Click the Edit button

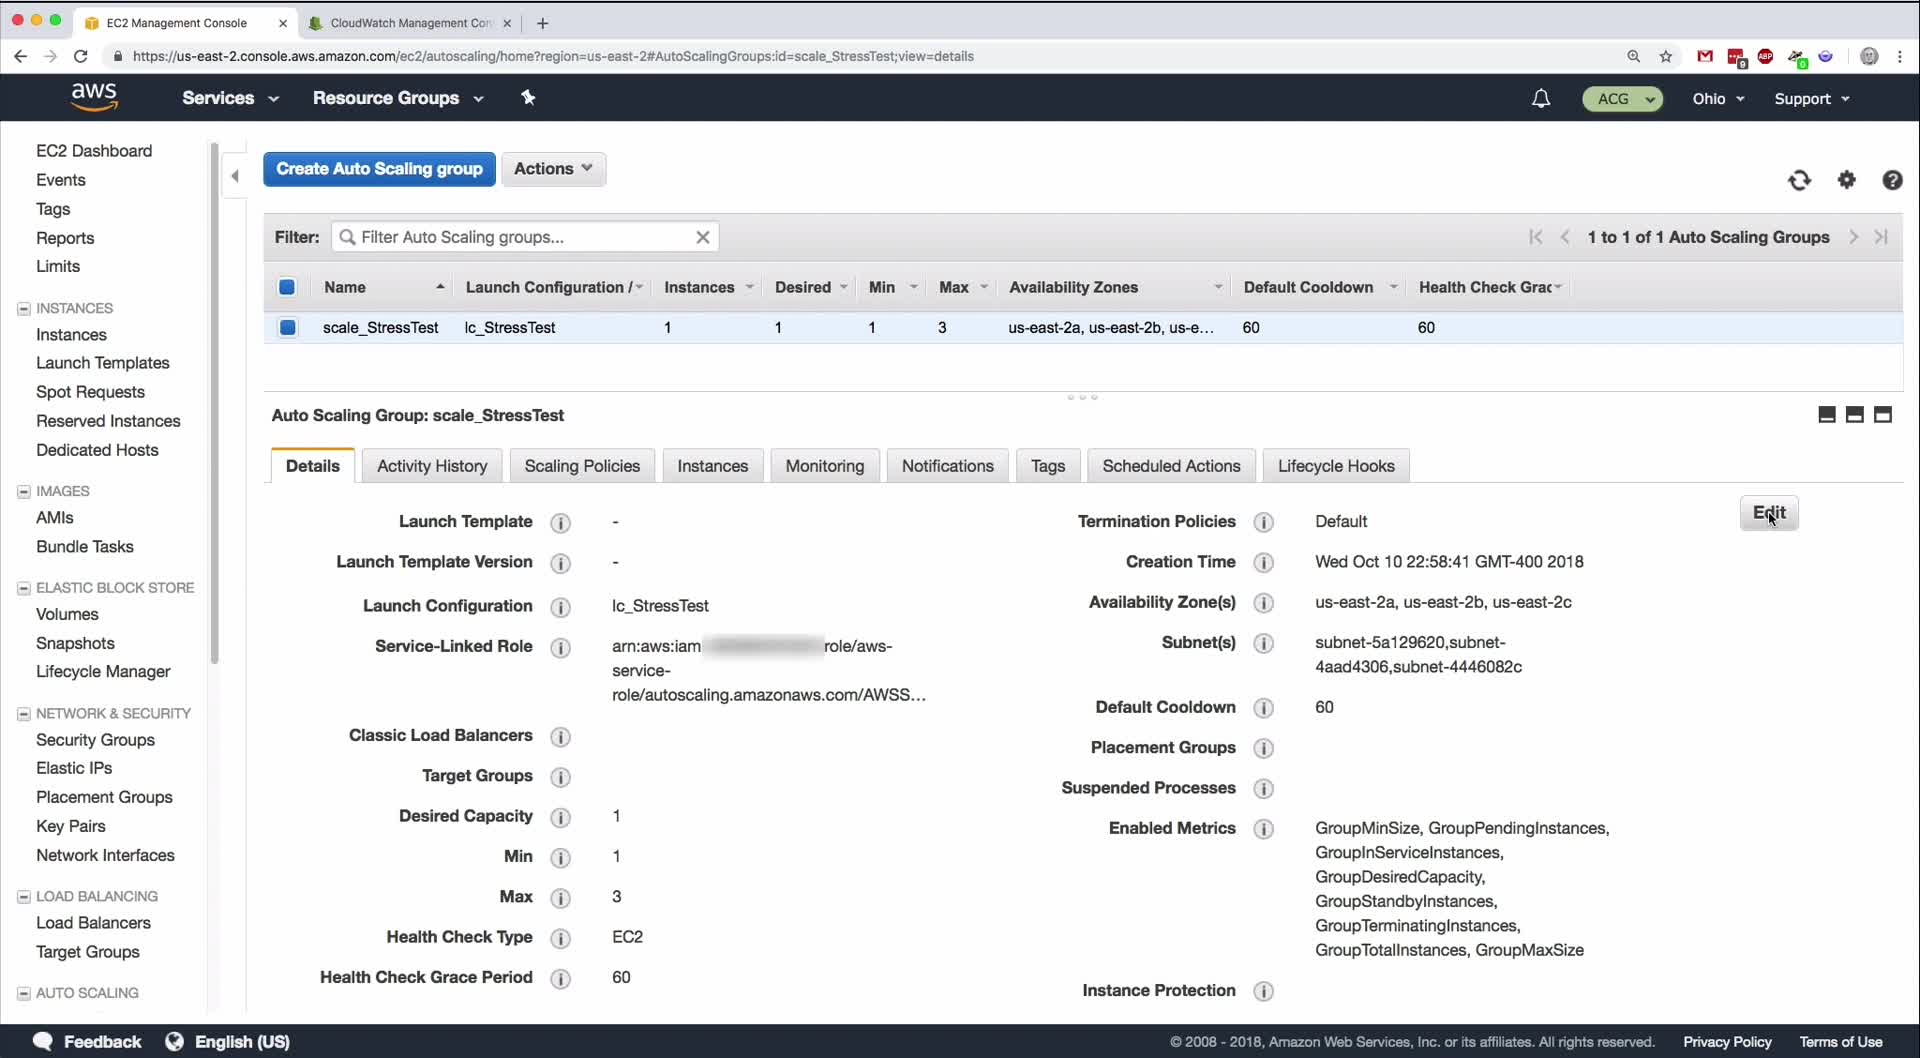[x=1769, y=513]
